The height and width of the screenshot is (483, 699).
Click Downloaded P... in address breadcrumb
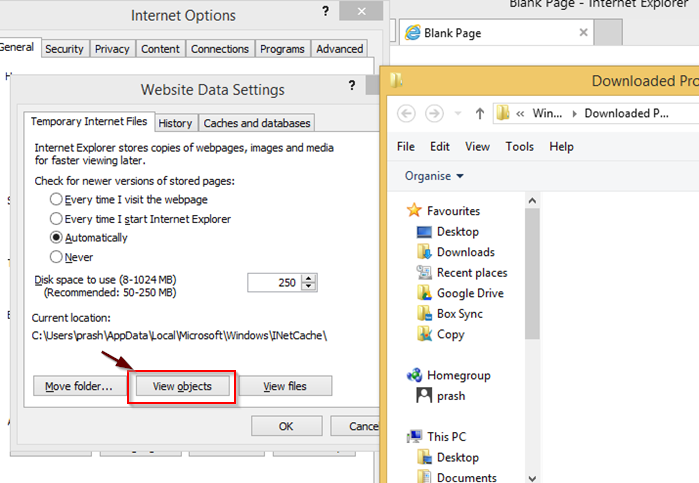coord(626,113)
